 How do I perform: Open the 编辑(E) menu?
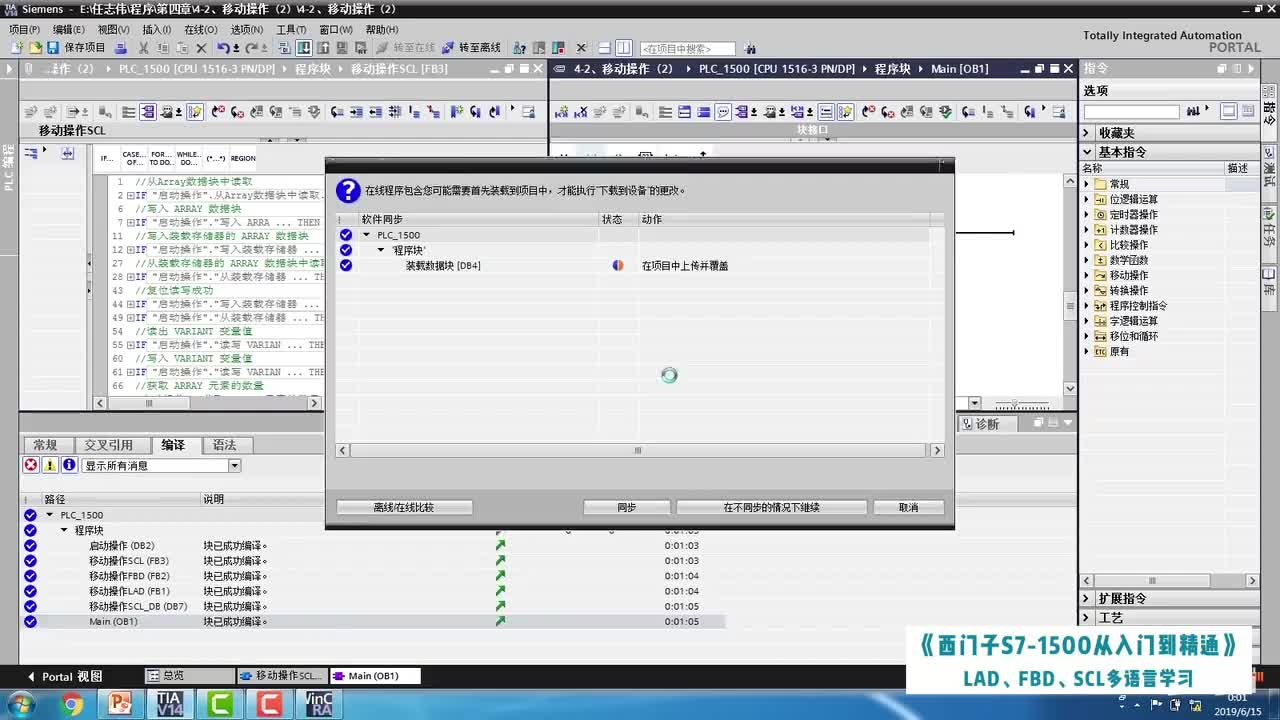point(69,30)
